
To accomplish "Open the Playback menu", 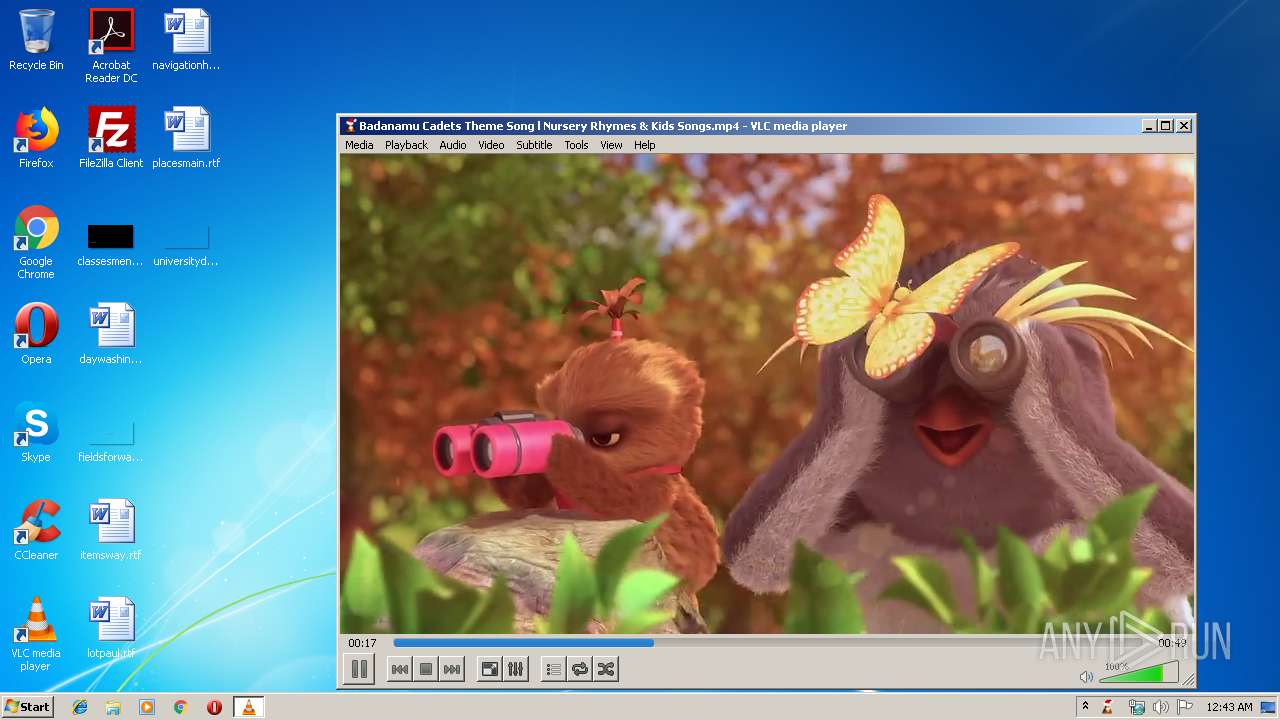I will [406, 145].
